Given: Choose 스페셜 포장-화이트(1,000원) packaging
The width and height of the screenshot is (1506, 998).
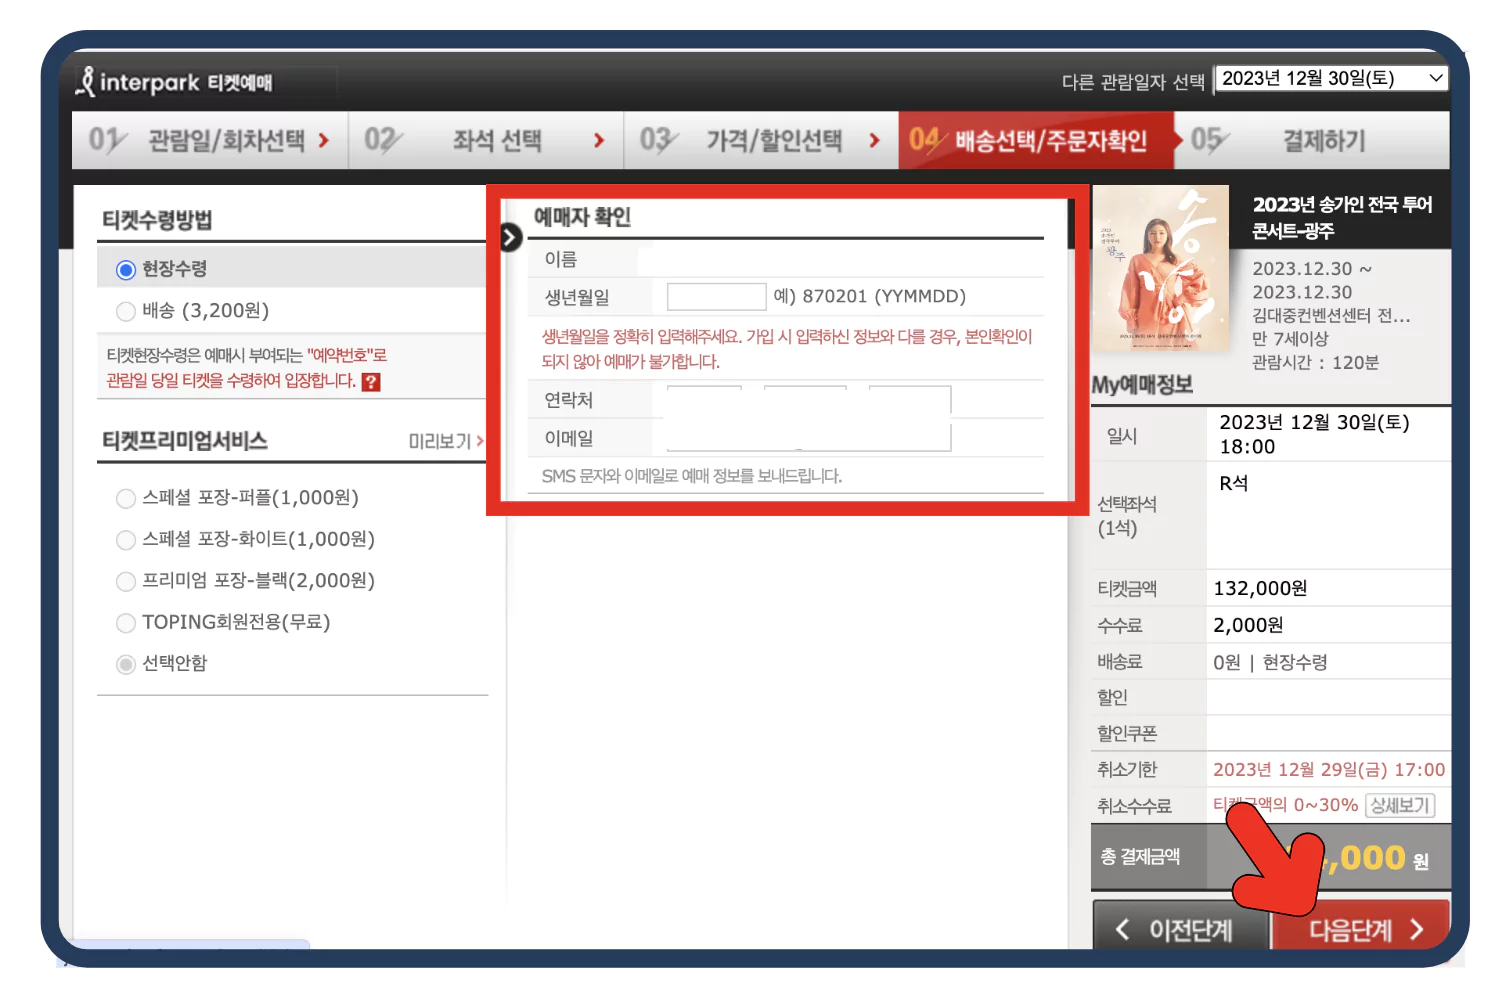Looking at the screenshot, I should (x=126, y=539).
